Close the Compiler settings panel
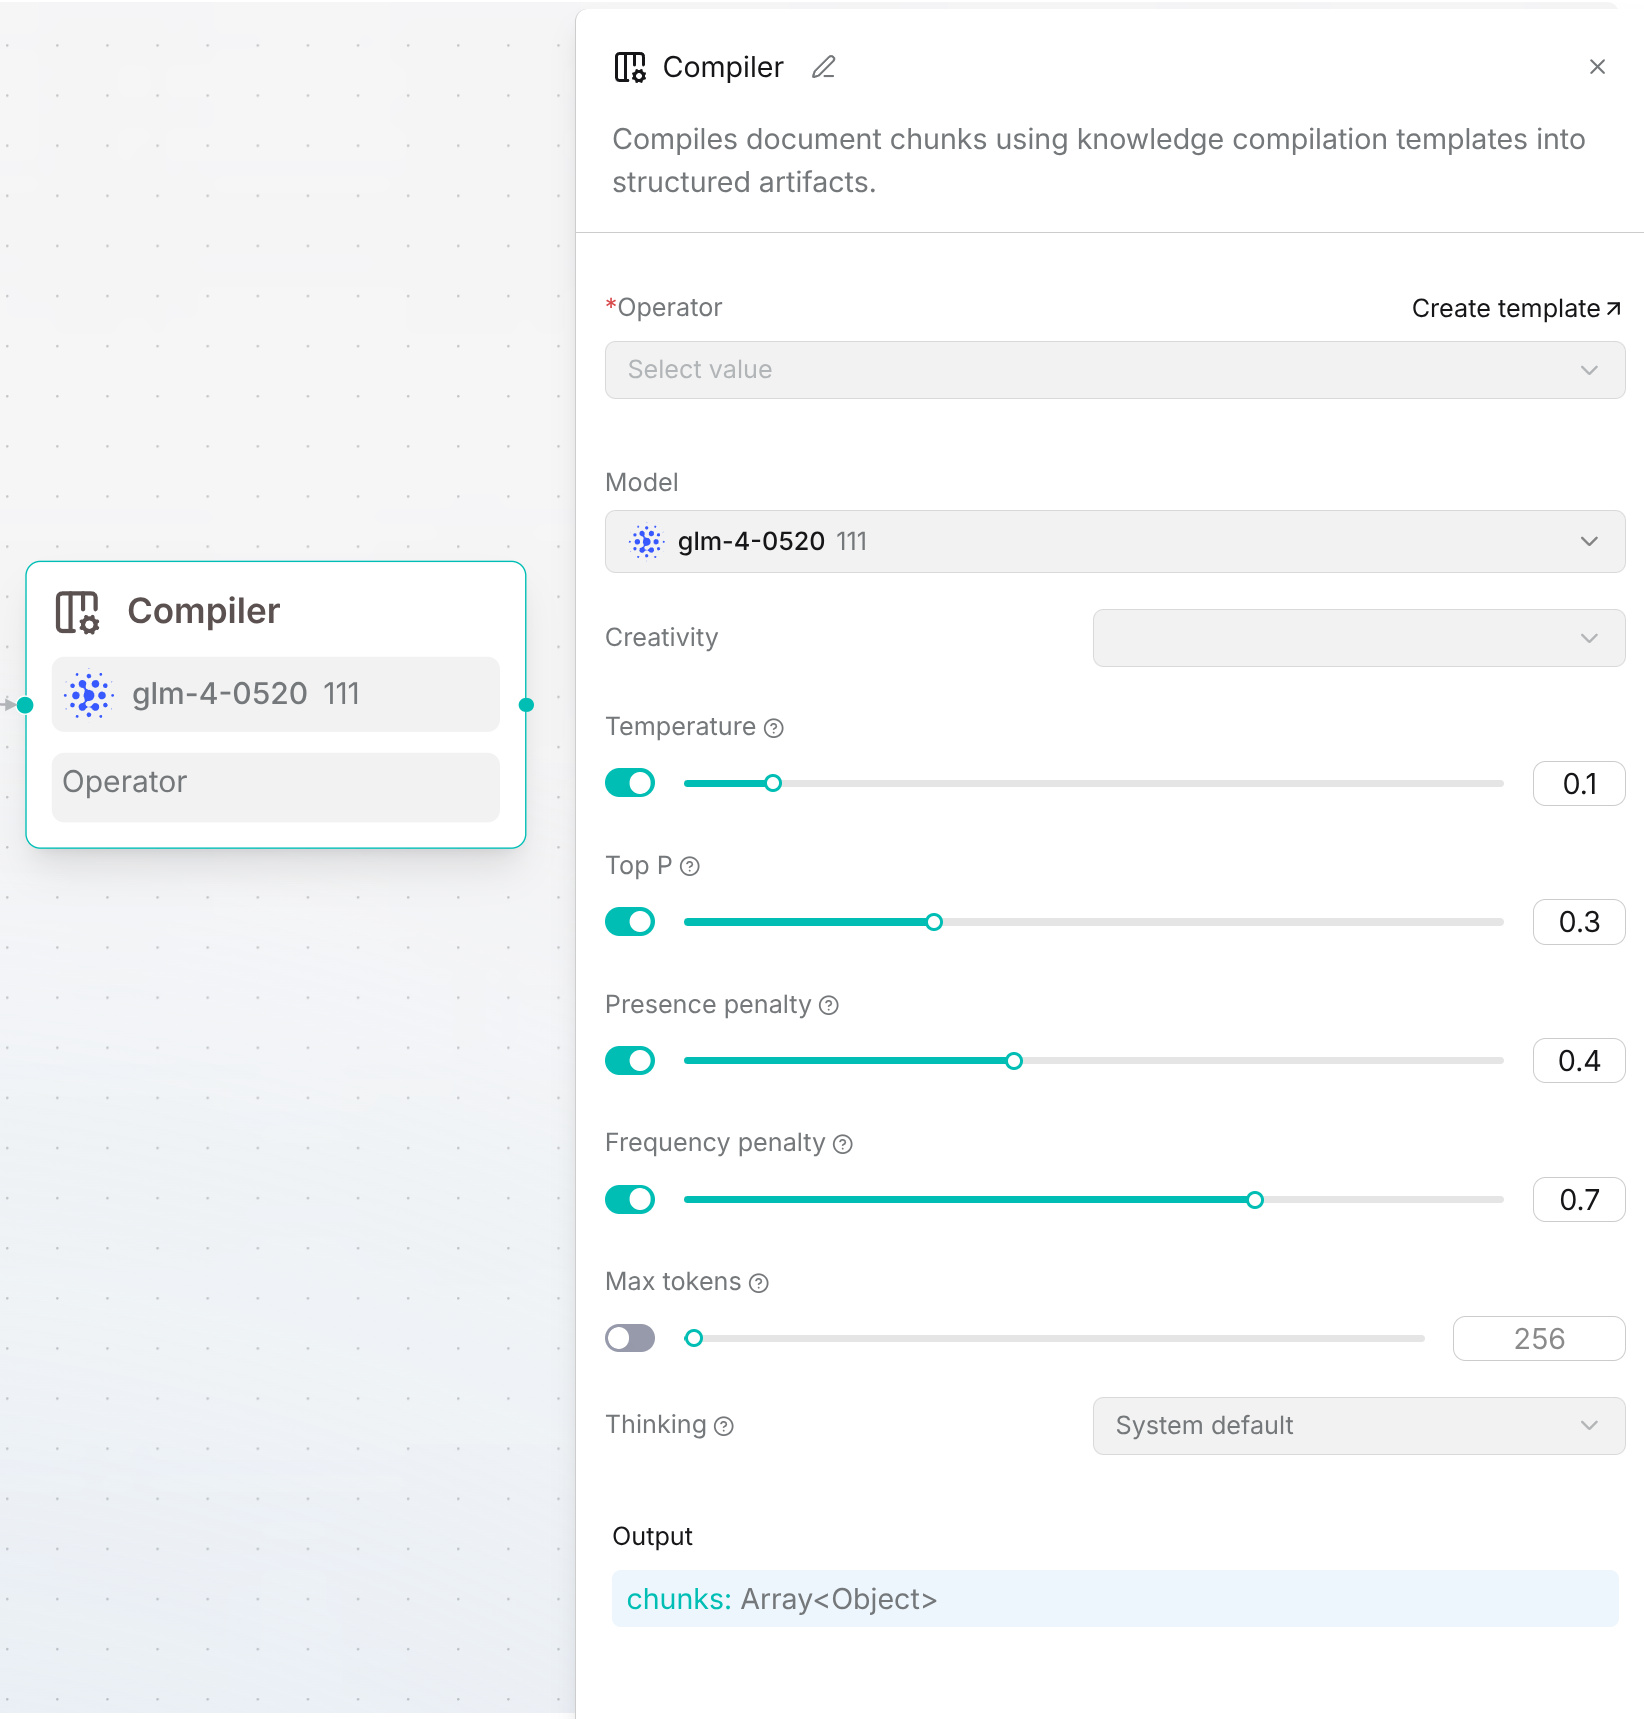This screenshot has height=1719, width=1644. (1597, 67)
